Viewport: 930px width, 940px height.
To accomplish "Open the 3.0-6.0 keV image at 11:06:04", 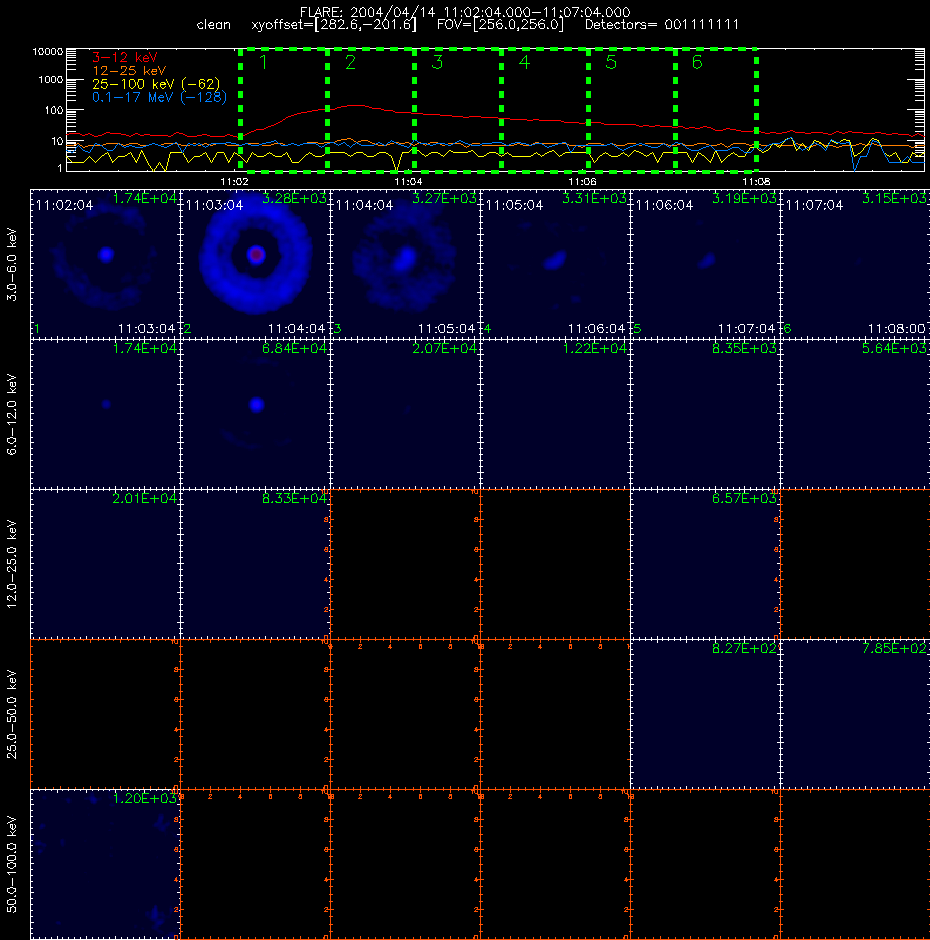I will [x=705, y=264].
